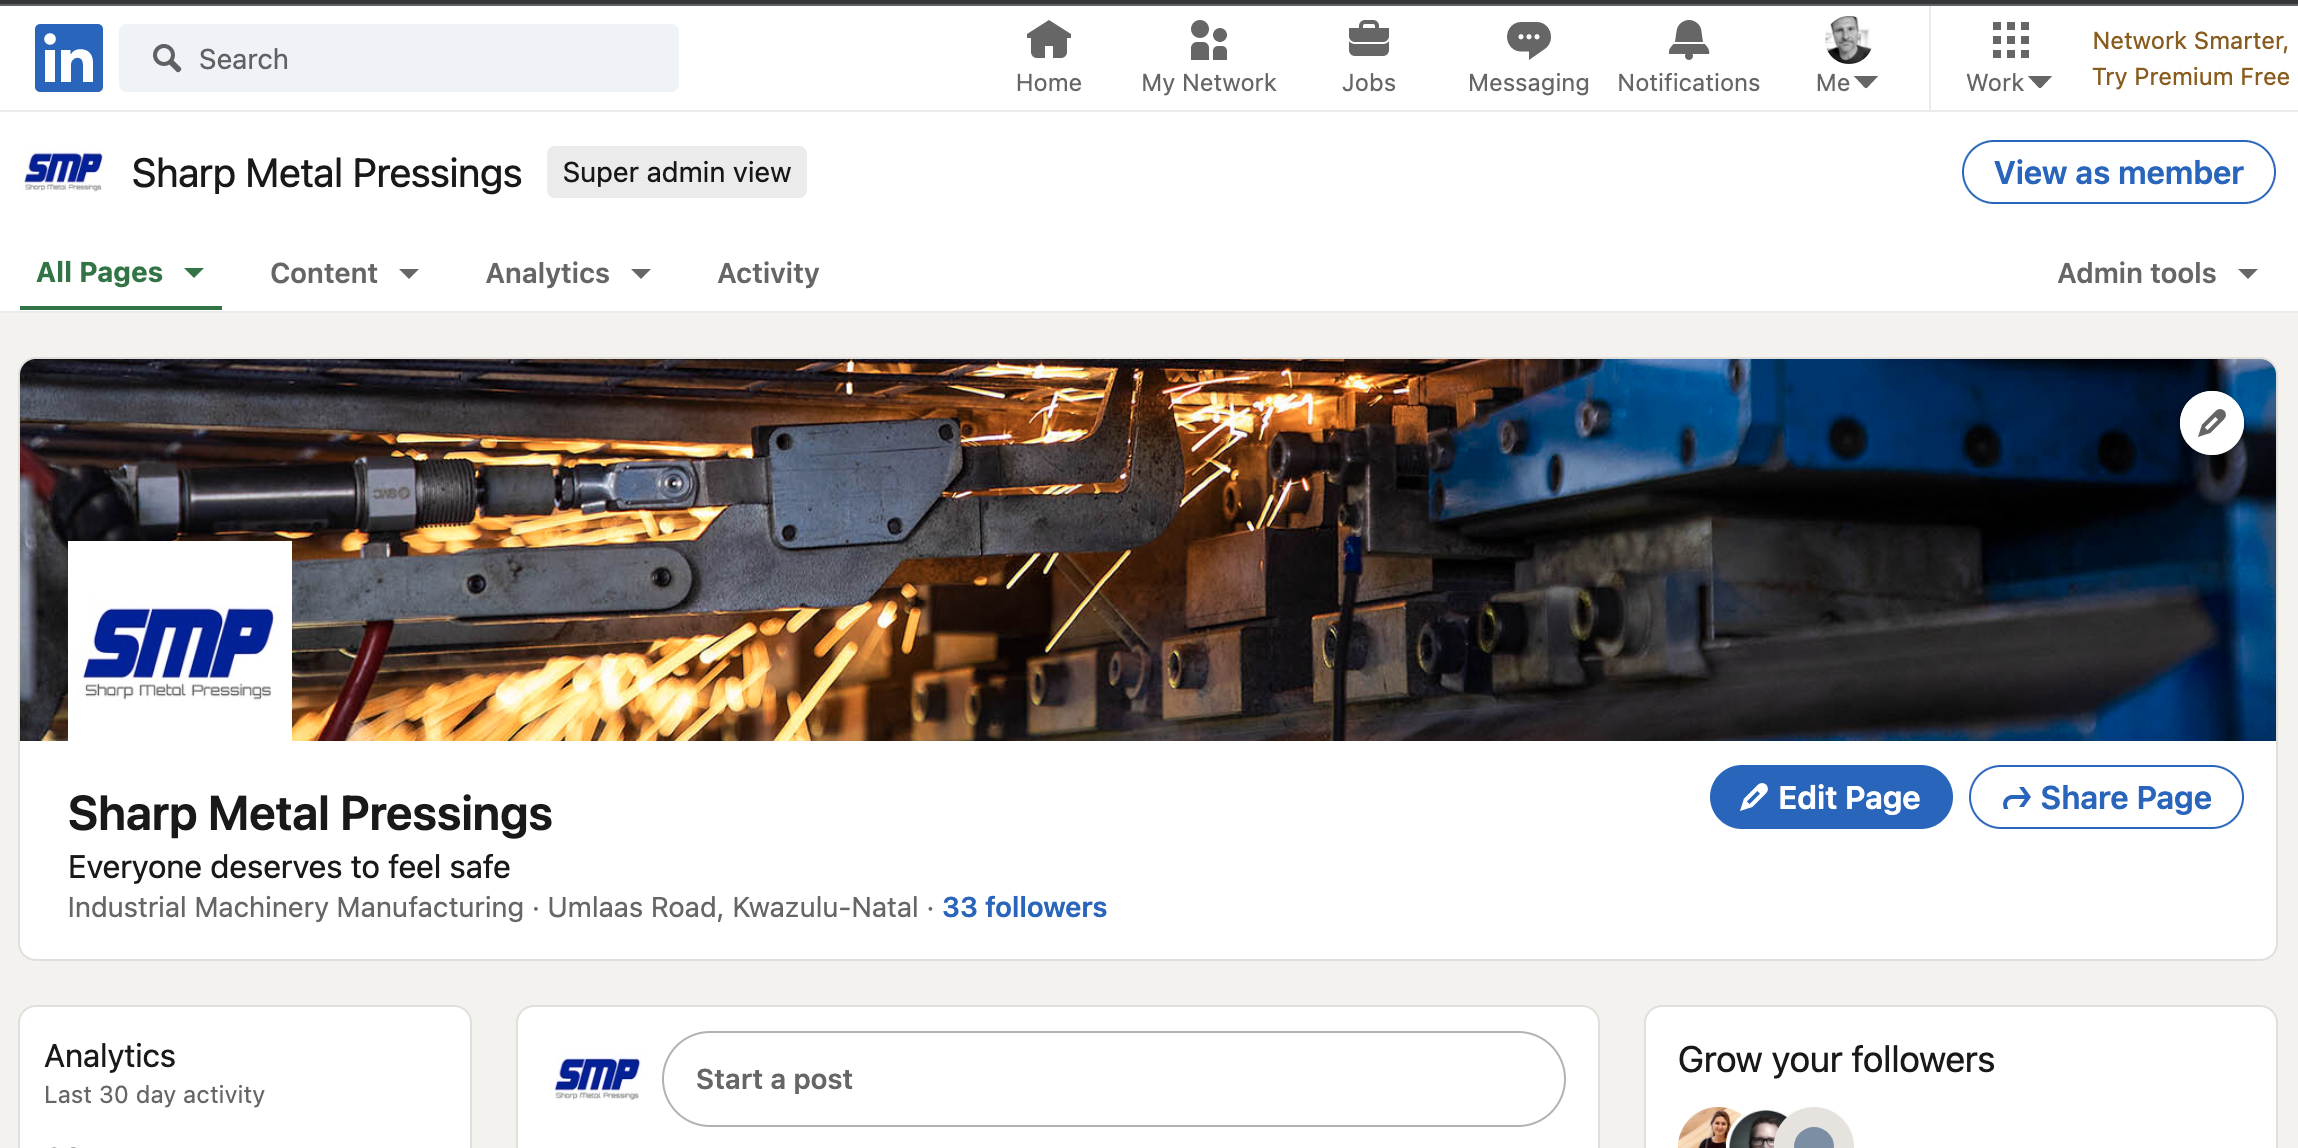
Task: Open the Admin tools dropdown
Action: [2158, 273]
